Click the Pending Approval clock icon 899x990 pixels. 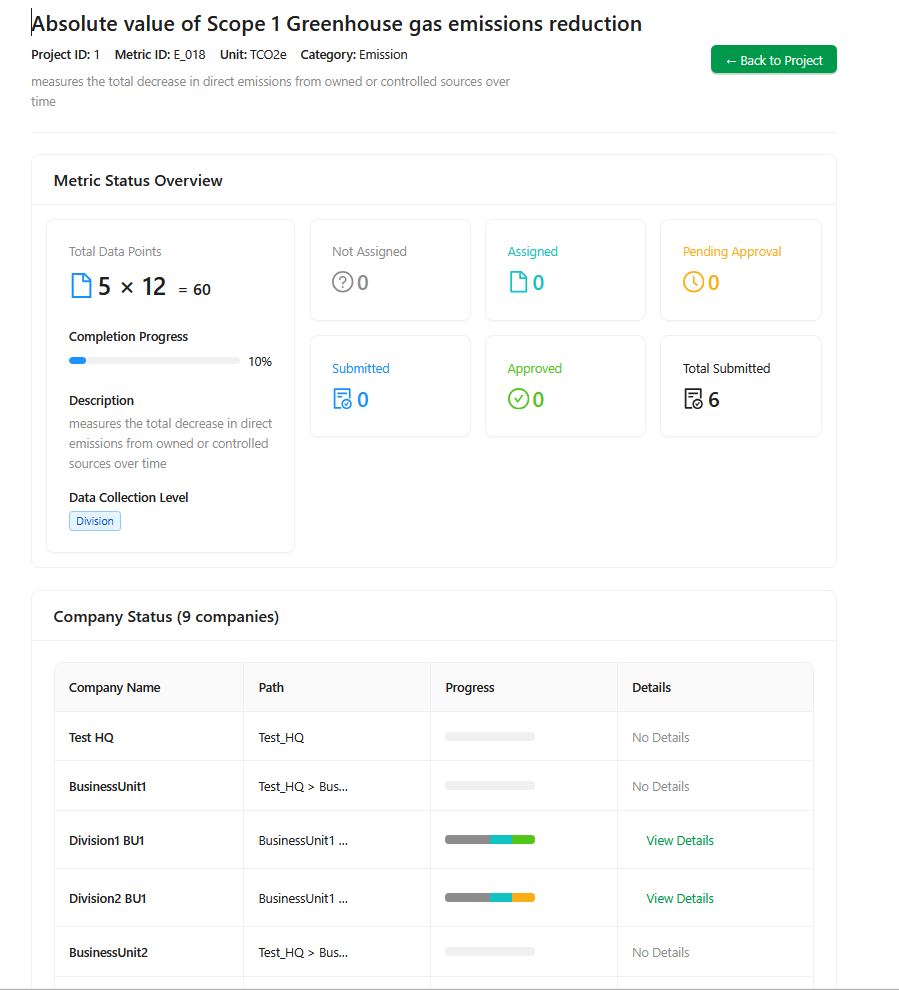pos(693,283)
